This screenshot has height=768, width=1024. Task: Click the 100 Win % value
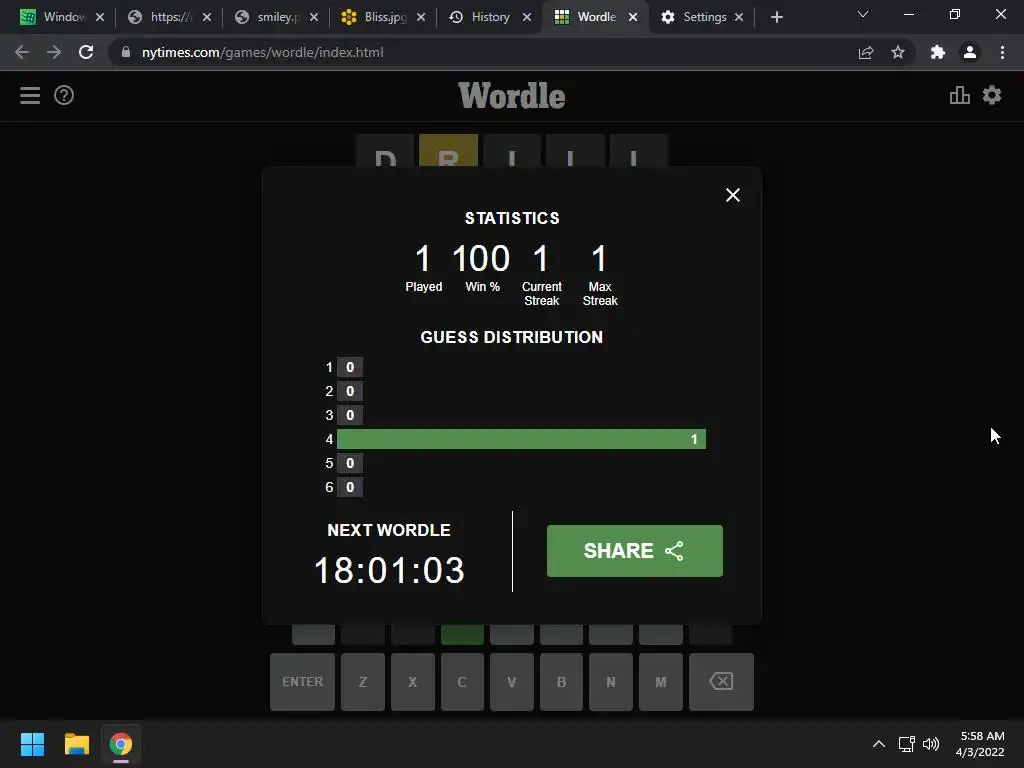(481, 259)
